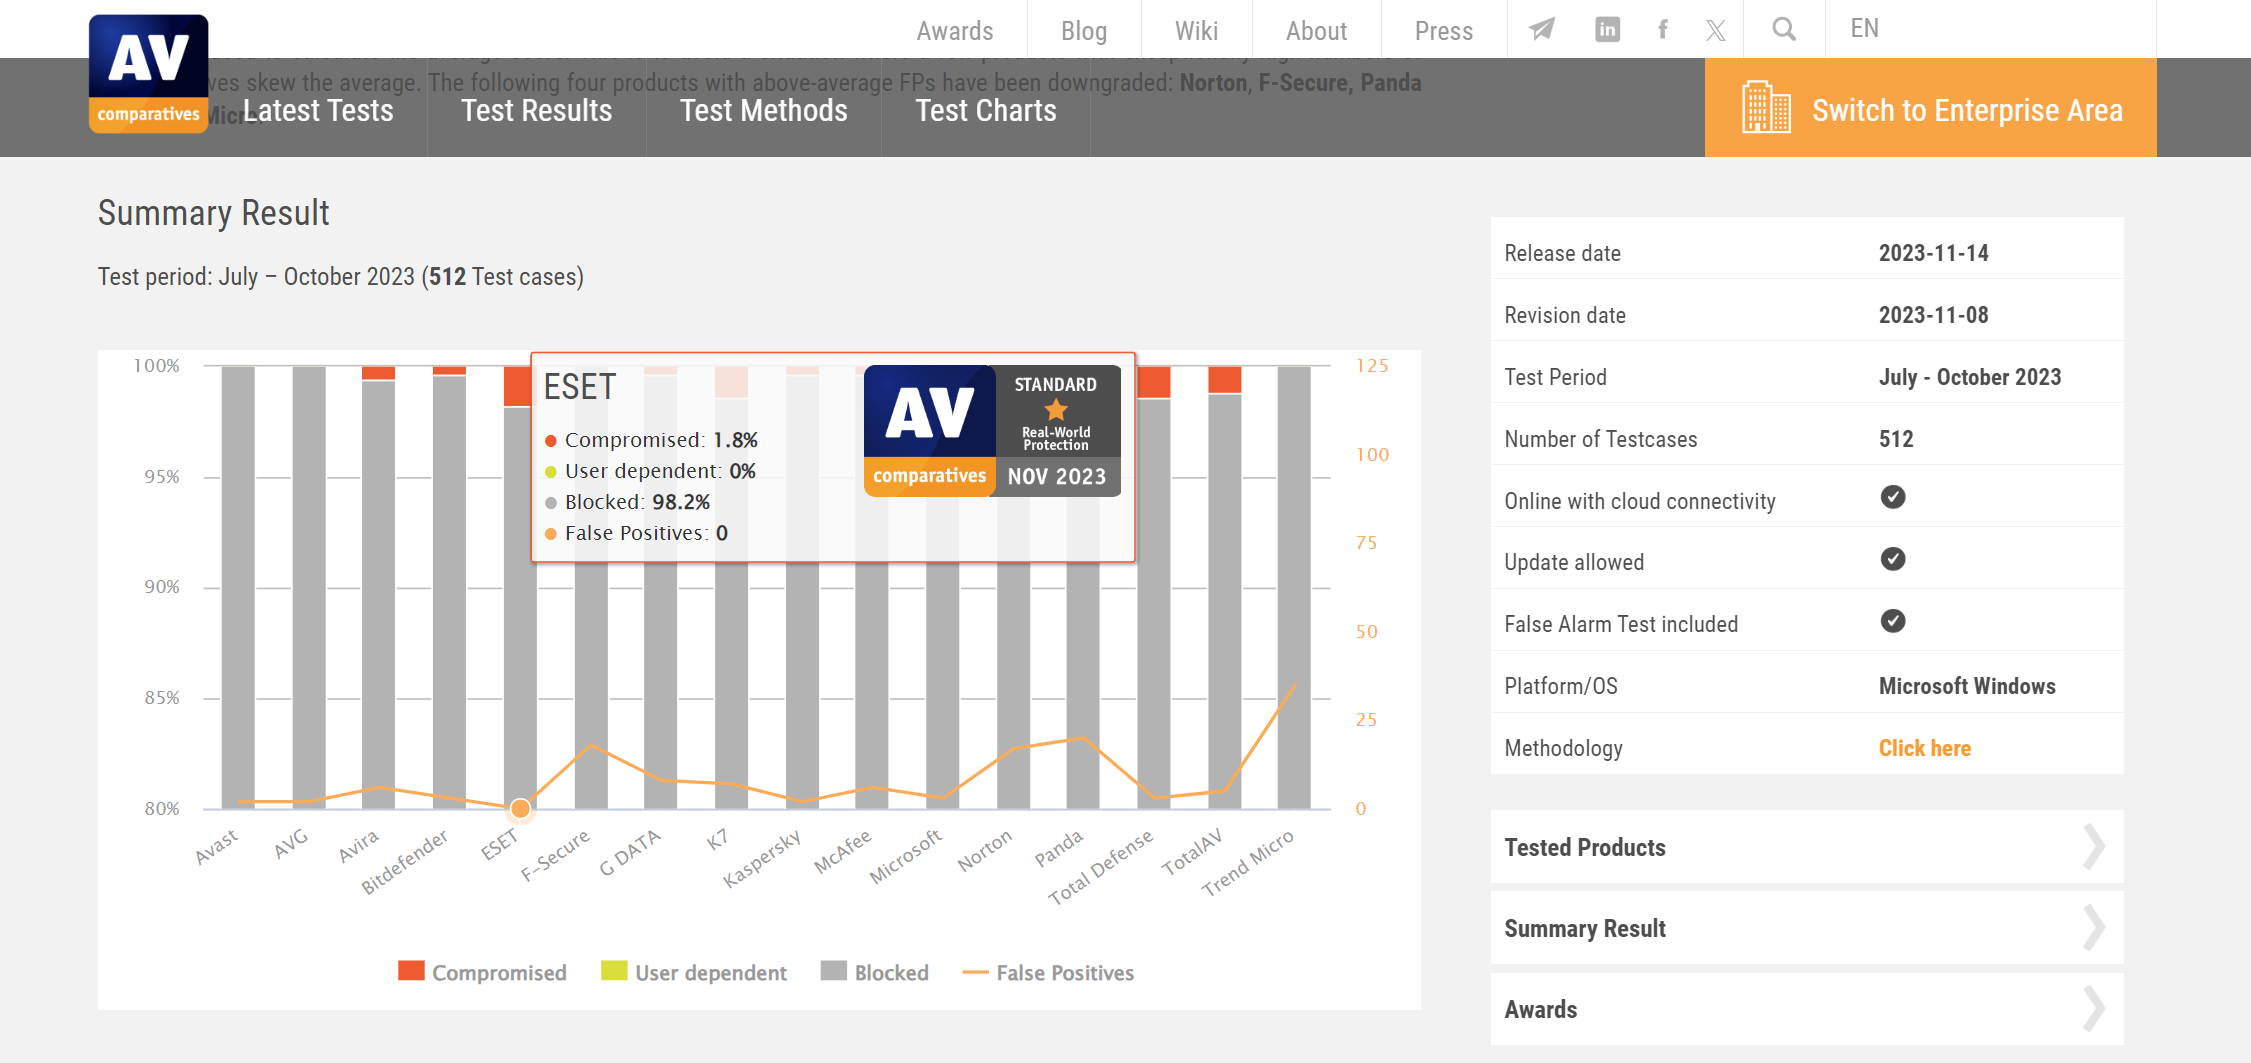Click the July - October 2023 test period value

1970,377
